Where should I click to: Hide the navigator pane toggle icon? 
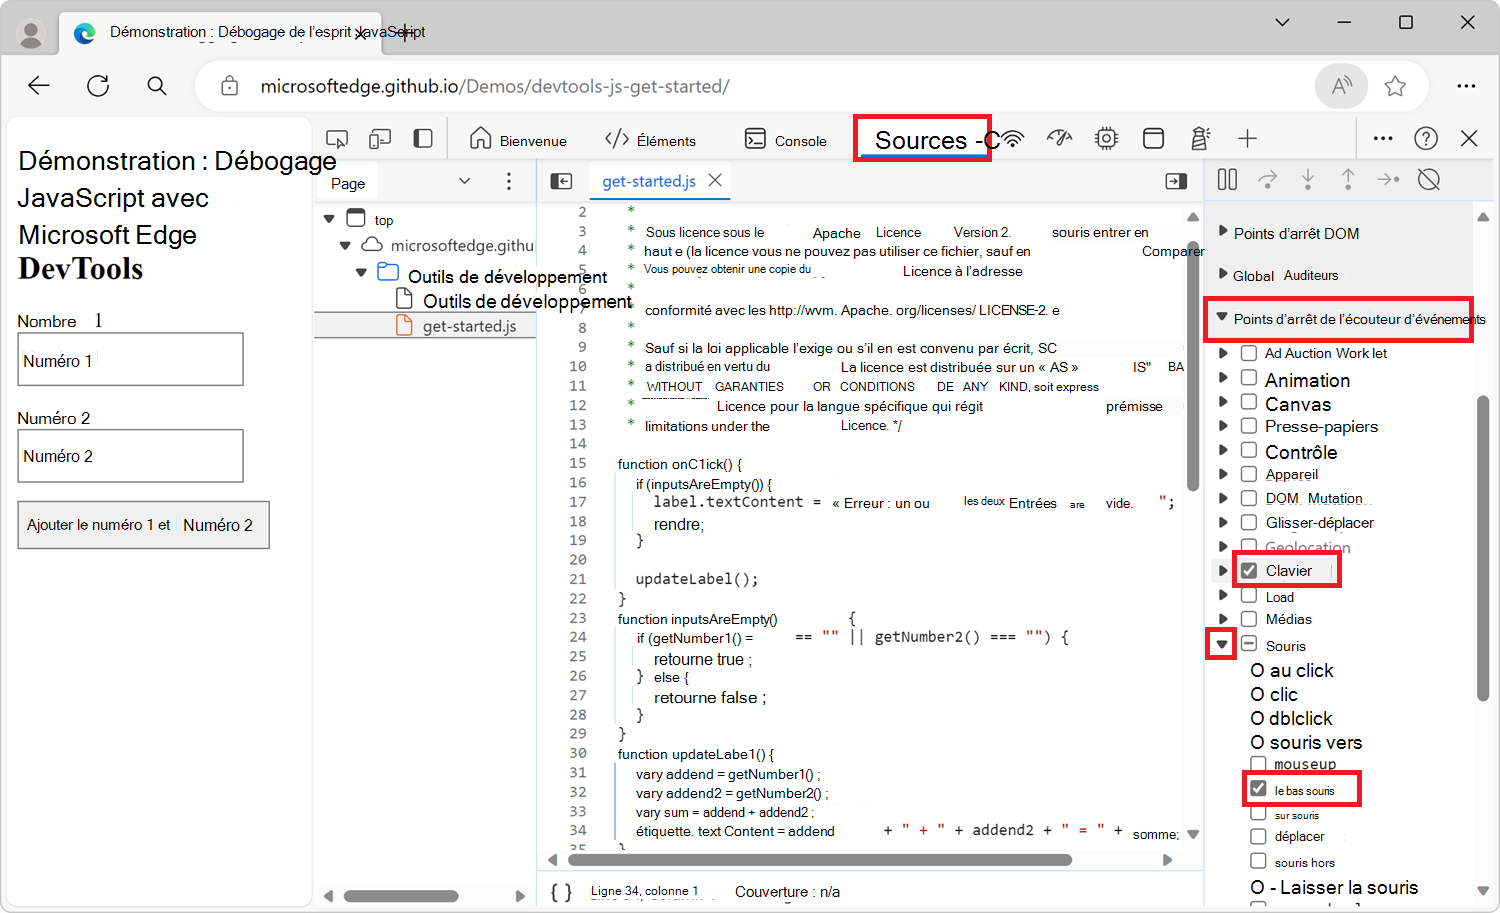(x=562, y=181)
